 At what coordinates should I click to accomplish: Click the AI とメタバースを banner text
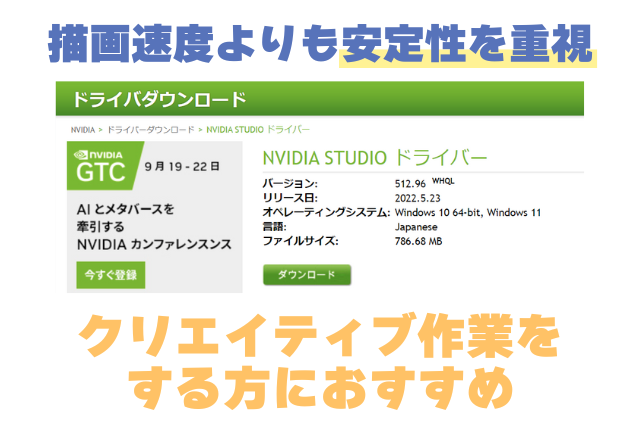coord(126,209)
